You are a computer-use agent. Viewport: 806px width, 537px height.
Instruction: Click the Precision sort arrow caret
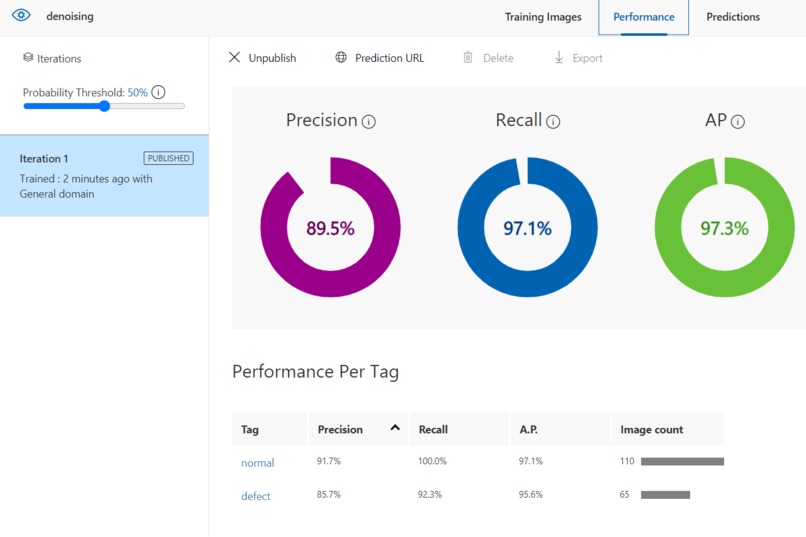[395, 428]
